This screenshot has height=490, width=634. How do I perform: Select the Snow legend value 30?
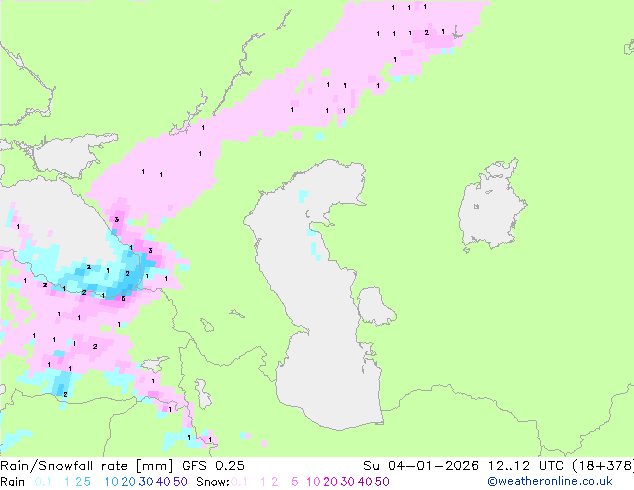[348, 482]
